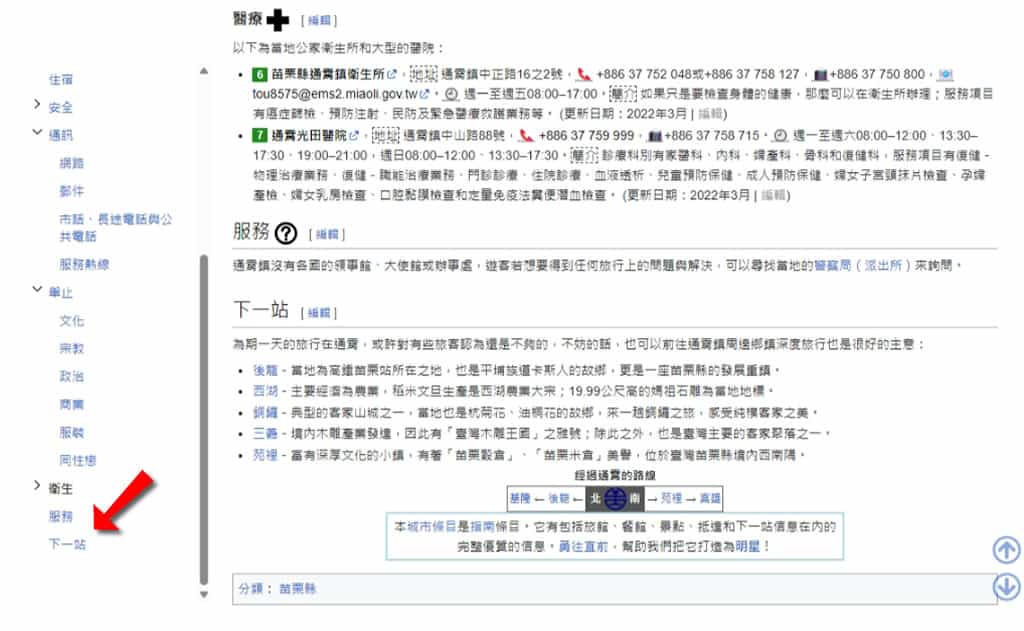The image size is (1024, 631).
Task: Jump to 下一站 in the sidebar contents
Action: click(67, 544)
